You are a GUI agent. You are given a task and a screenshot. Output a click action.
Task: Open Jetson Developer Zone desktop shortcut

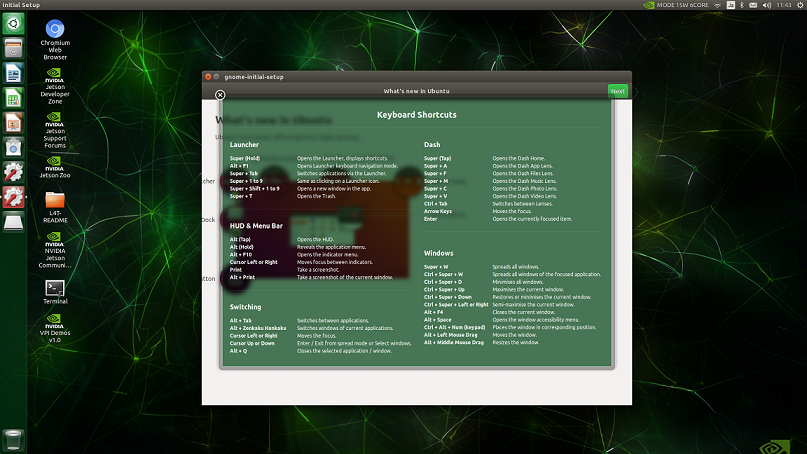click(55, 86)
